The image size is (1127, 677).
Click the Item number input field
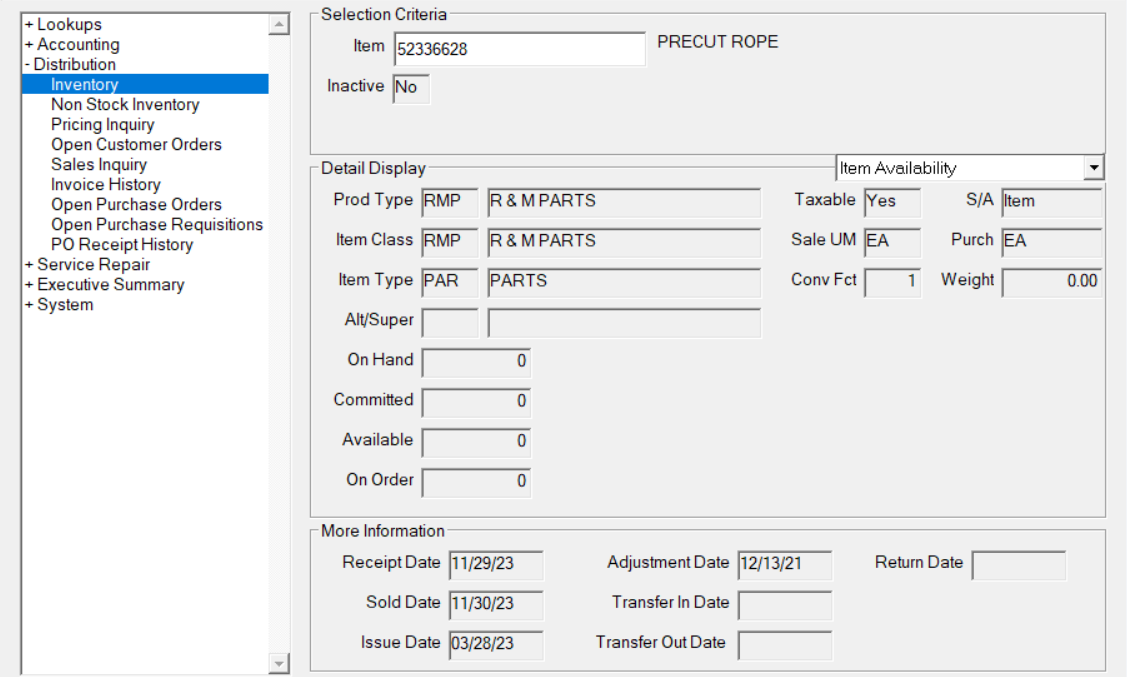520,49
